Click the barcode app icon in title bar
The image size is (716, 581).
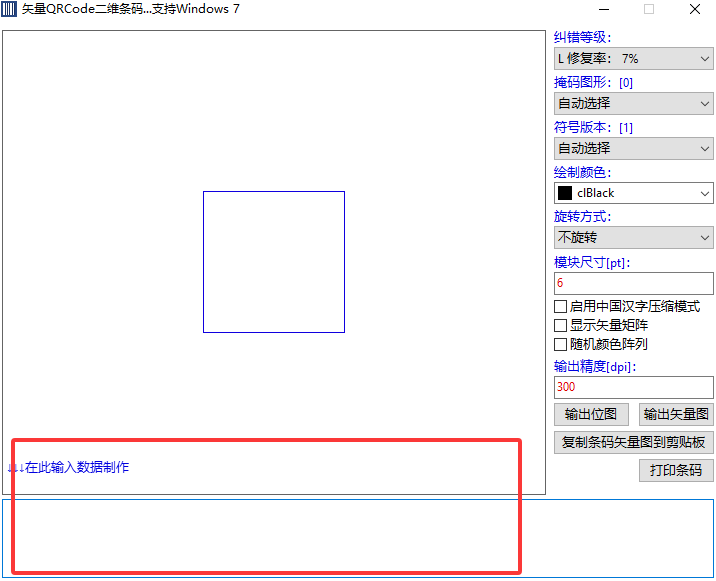coord(9,9)
